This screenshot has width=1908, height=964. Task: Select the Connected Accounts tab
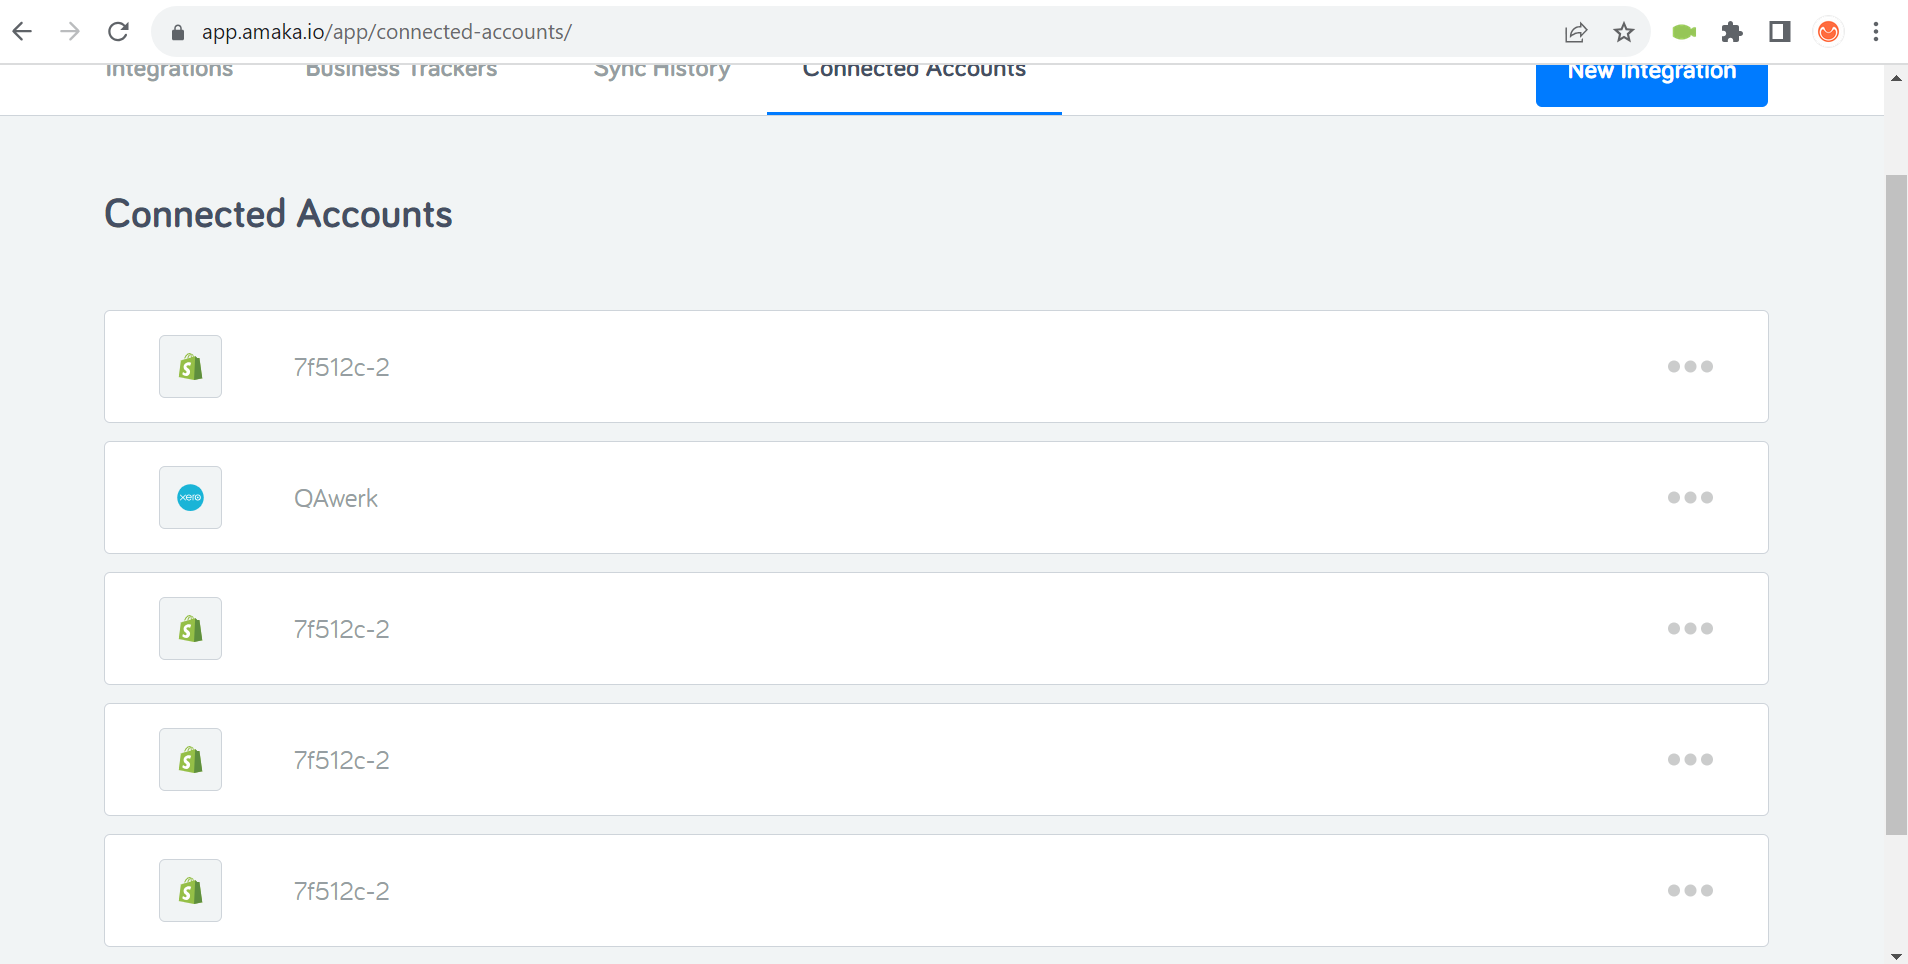click(x=914, y=70)
